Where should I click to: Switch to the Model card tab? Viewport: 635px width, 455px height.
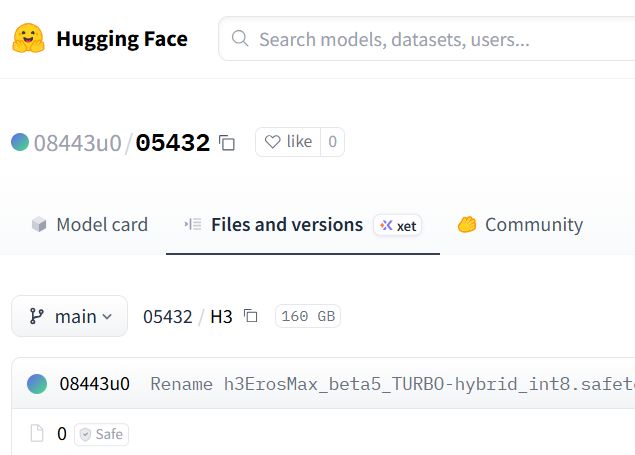click(x=90, y=225)
